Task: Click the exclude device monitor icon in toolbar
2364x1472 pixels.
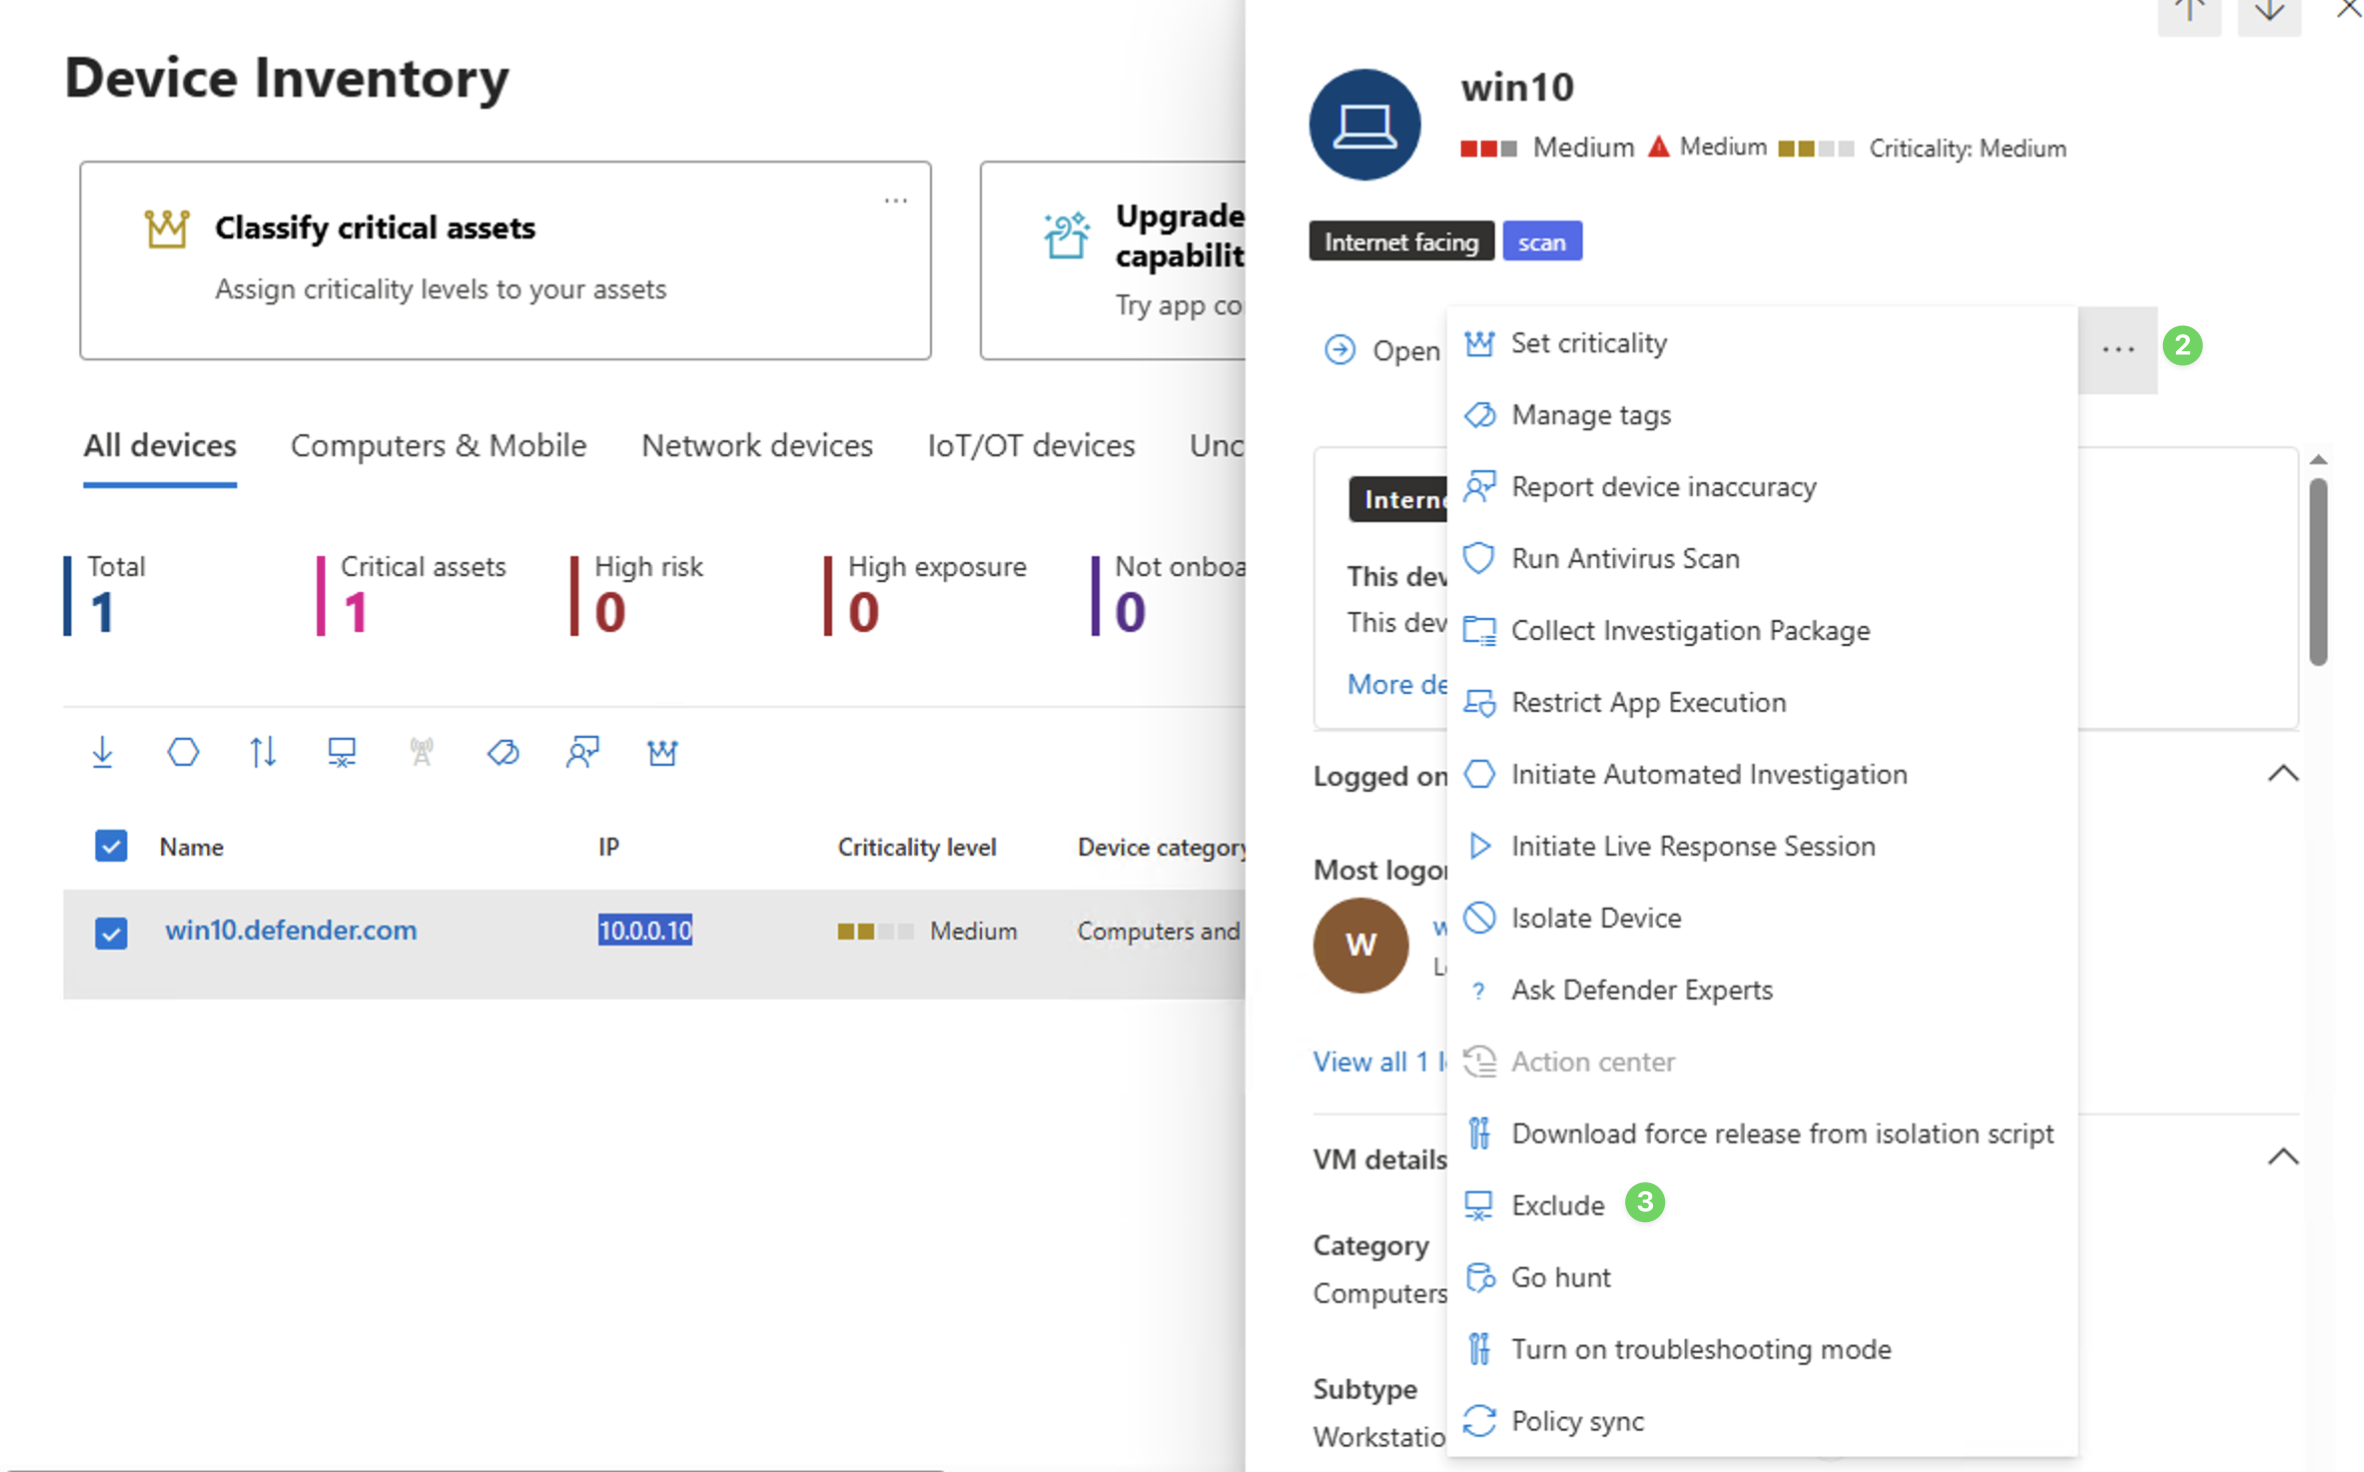Action: pyautogui.click(x=342, y=752)
